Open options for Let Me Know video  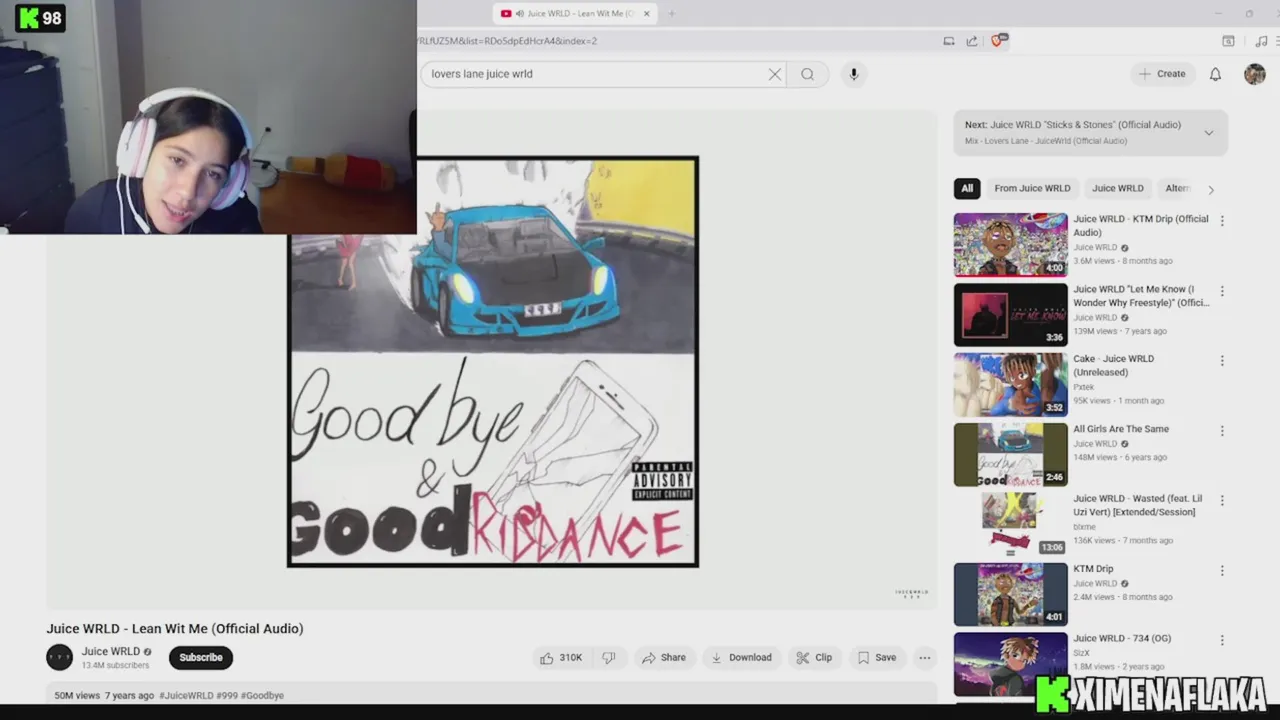point(1221,291)
